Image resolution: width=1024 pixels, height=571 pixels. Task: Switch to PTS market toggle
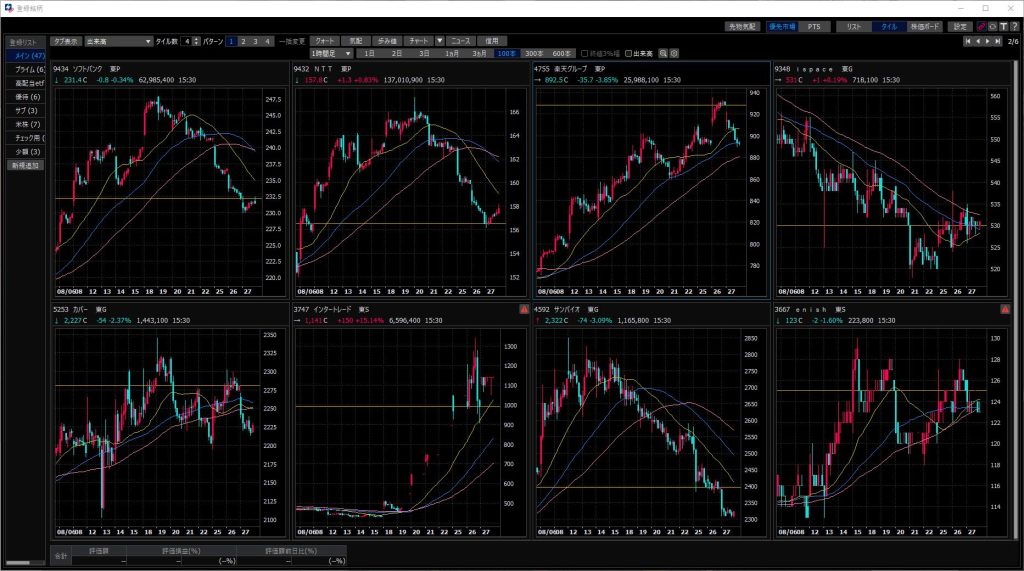[x=813, y=26]
